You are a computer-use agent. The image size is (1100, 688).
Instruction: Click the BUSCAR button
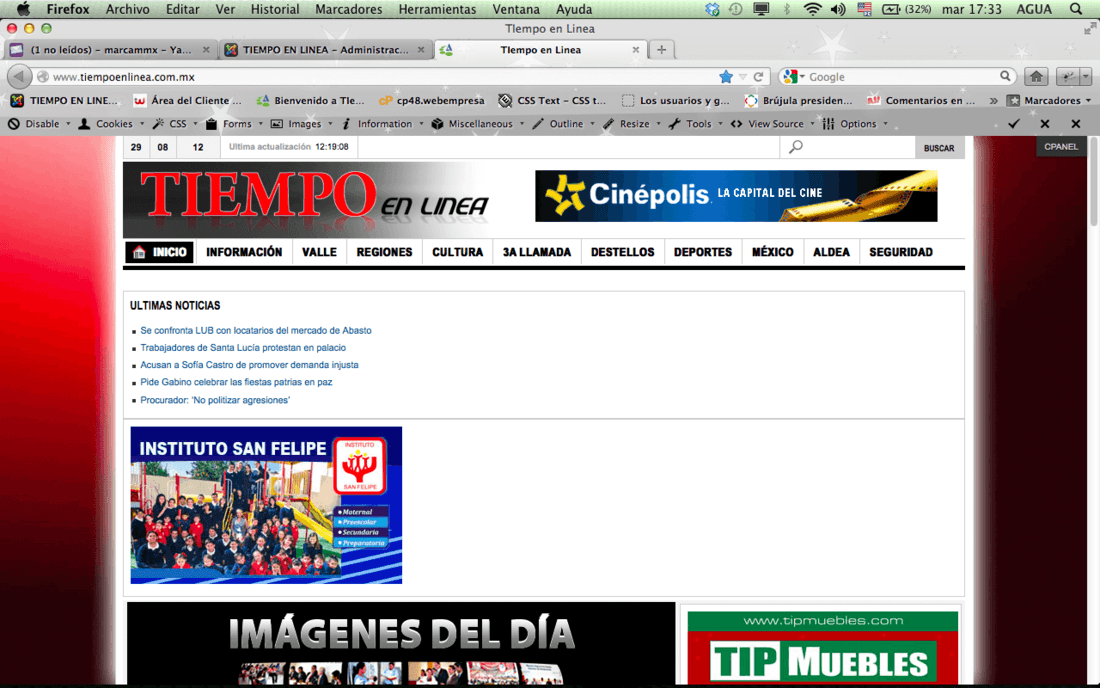939,148
